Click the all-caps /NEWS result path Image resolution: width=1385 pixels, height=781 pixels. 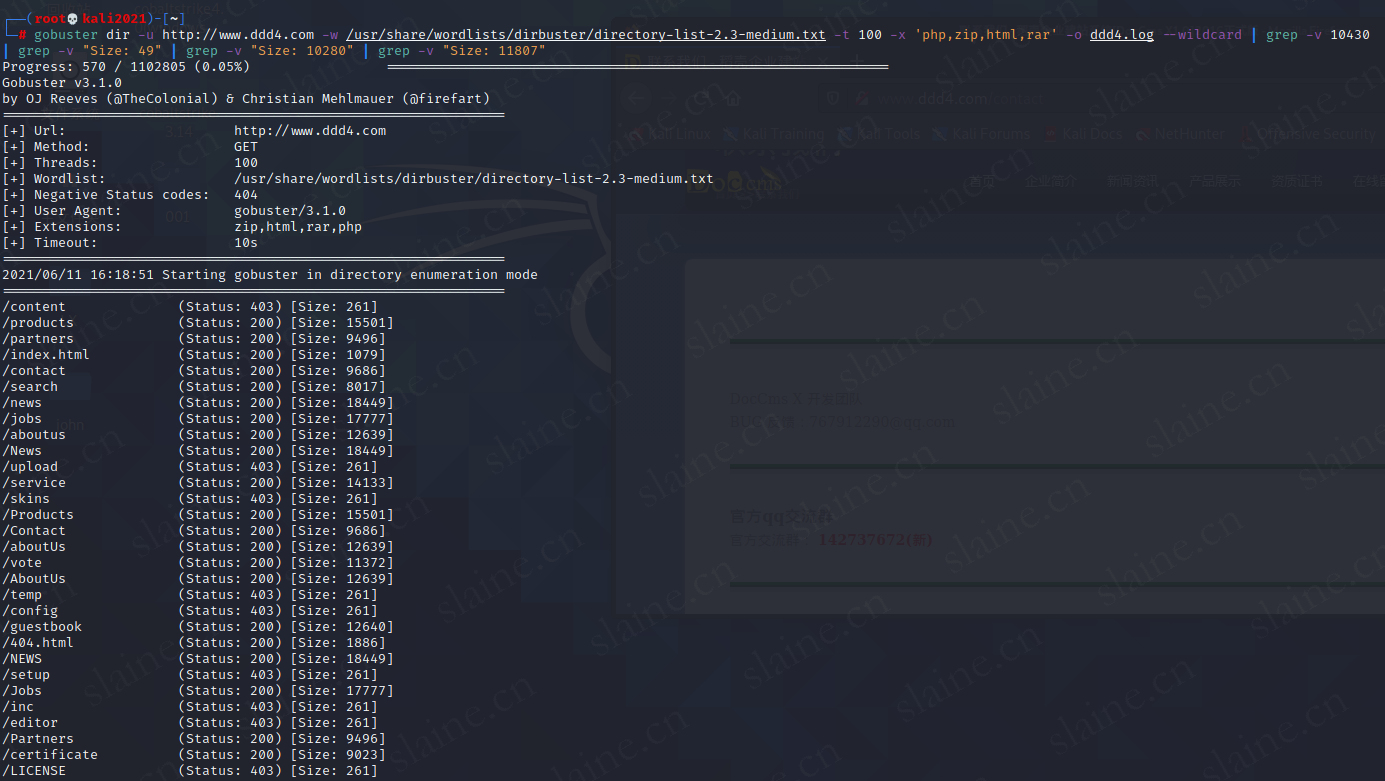coord(22,659)
